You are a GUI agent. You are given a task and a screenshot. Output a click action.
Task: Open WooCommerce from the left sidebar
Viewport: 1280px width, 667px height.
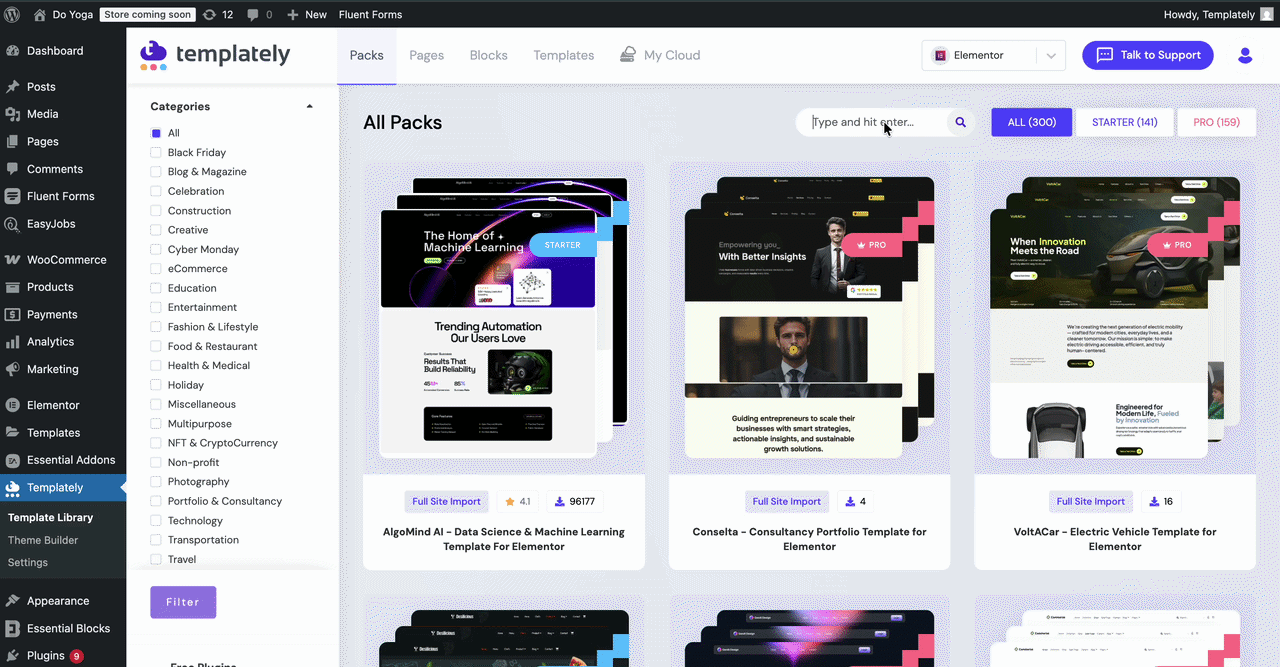click(x=66, y=259)
